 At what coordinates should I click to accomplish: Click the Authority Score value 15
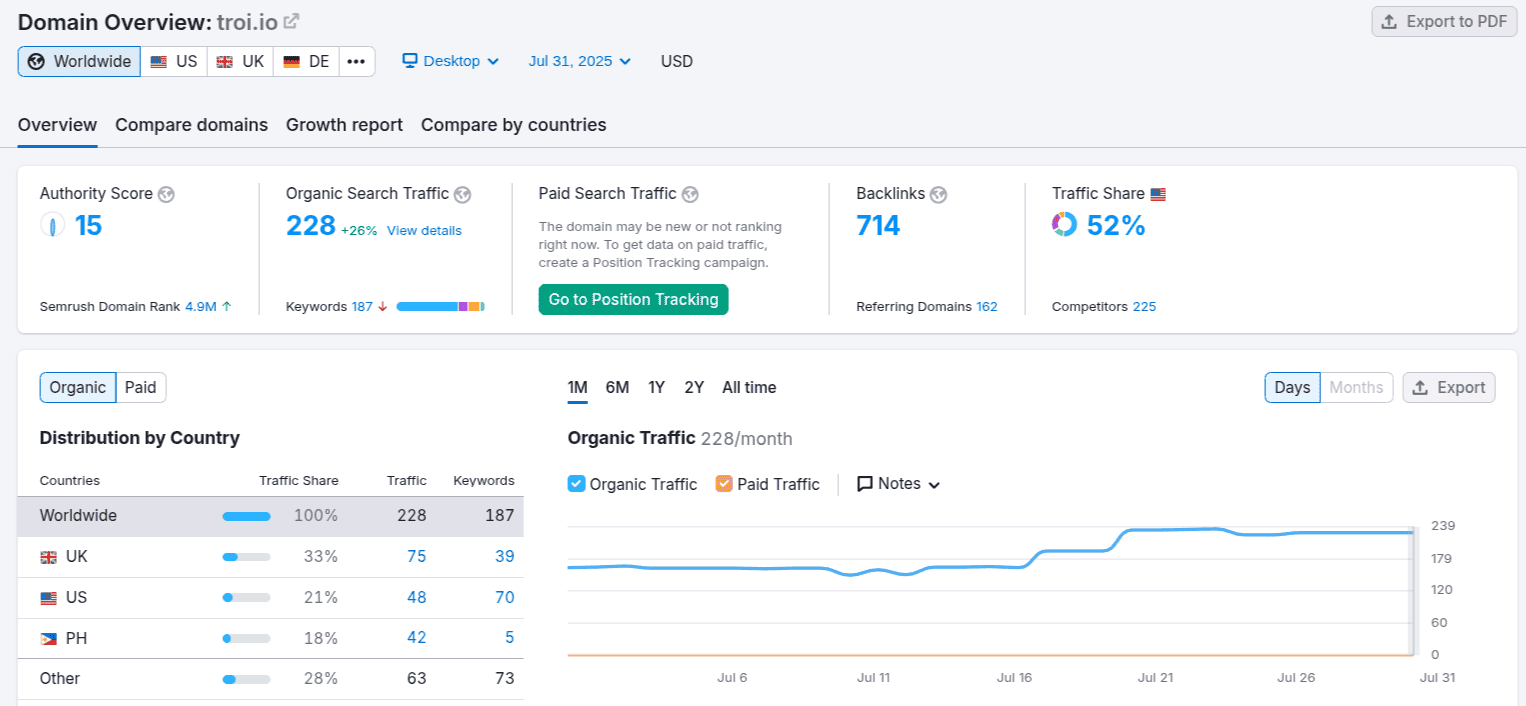[88, 226]
